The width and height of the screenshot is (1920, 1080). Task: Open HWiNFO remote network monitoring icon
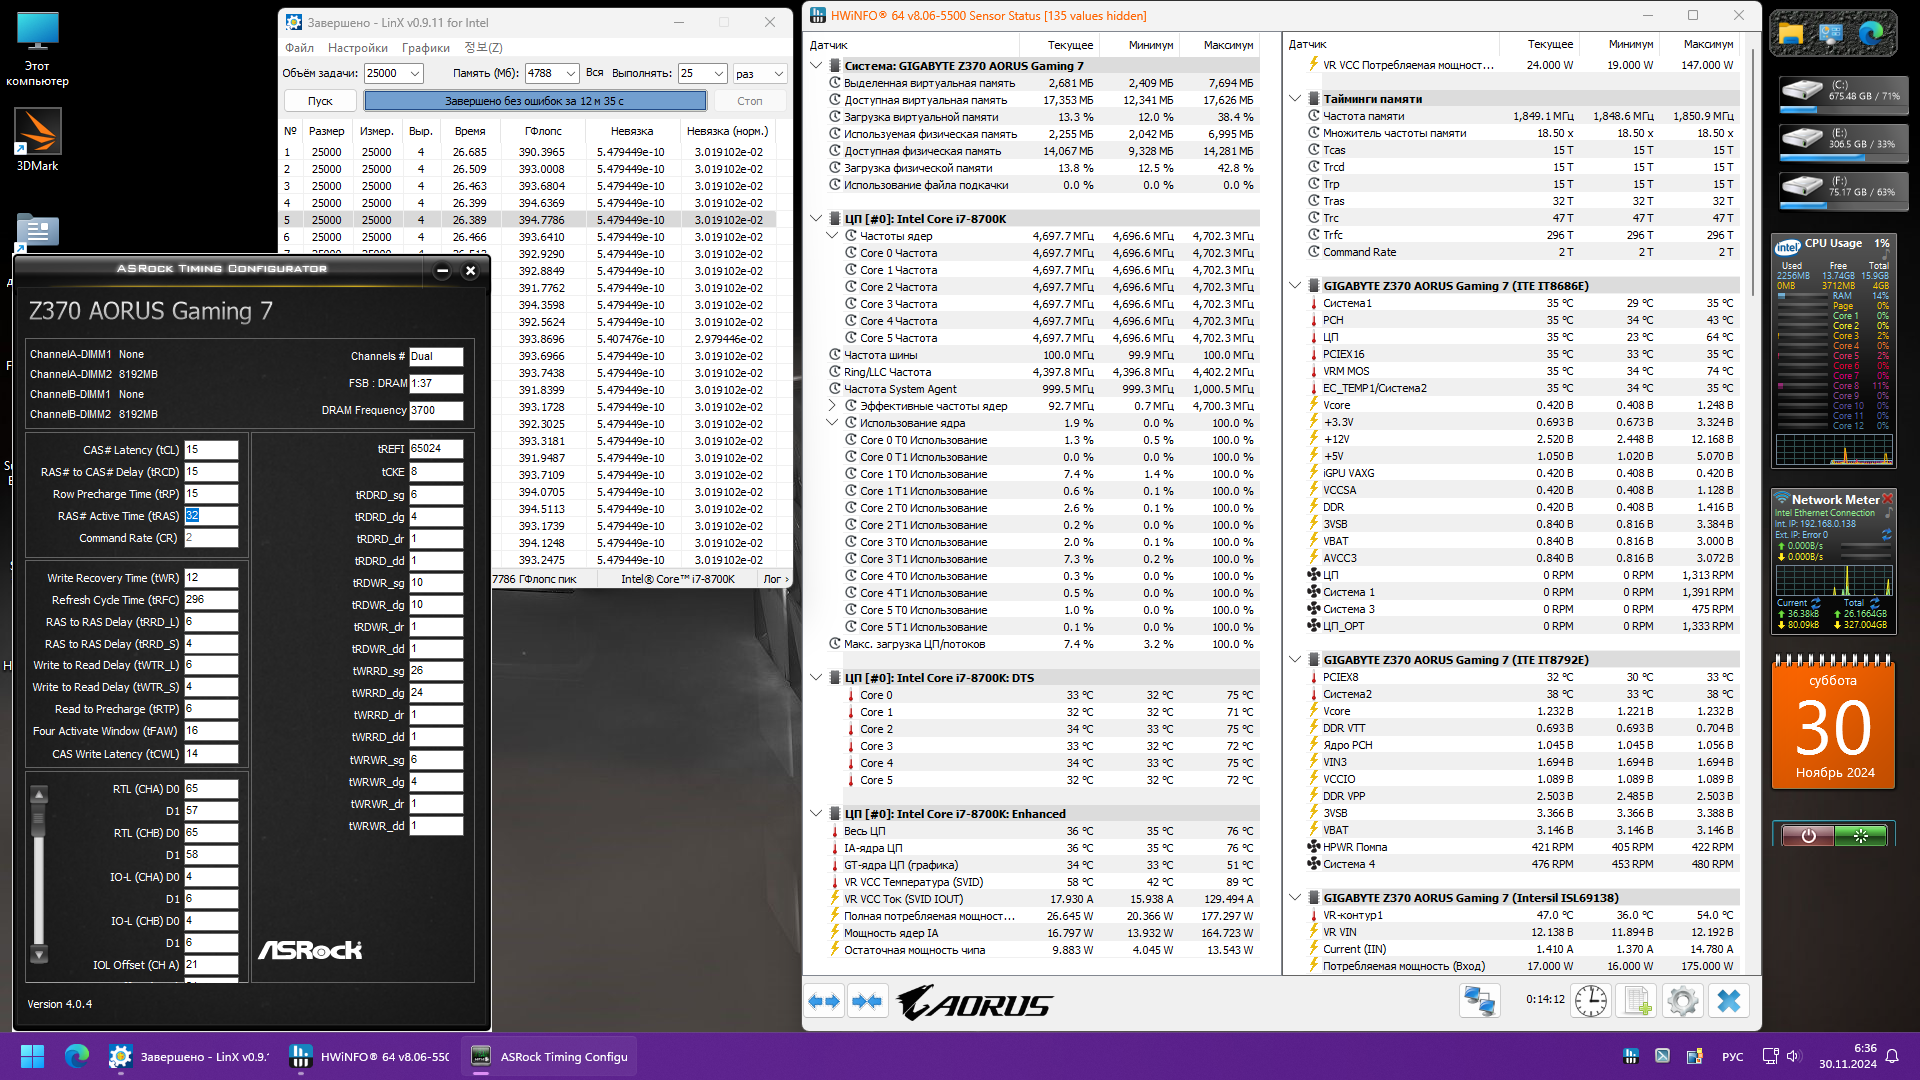point(1479,1001)
